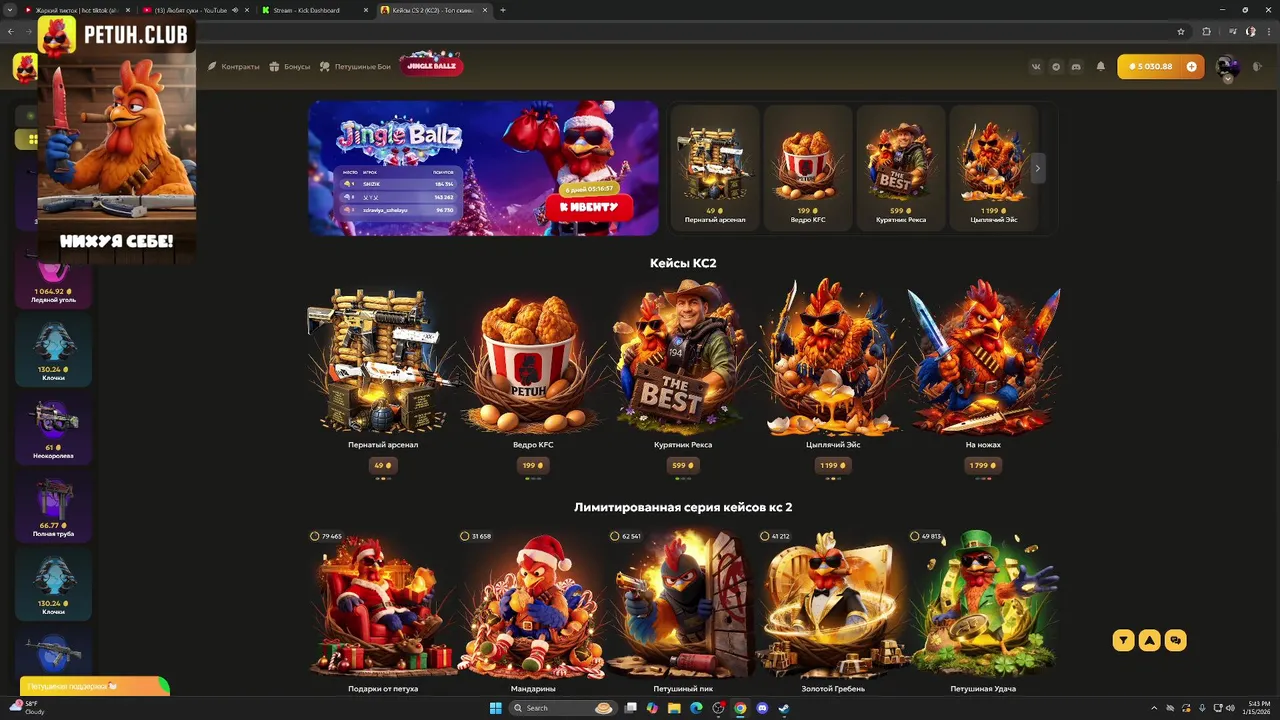Image resolution: width=1280 pixels, height=720 pixels.
Task: Select the Полная труба drop in the sidebar
Action: pos(54,506)
